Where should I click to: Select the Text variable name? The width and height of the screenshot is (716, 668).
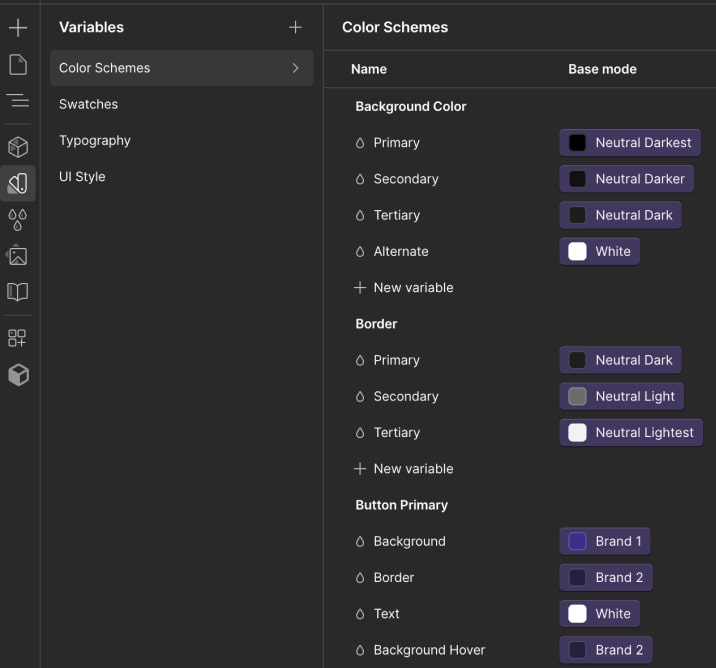[386, 614]
